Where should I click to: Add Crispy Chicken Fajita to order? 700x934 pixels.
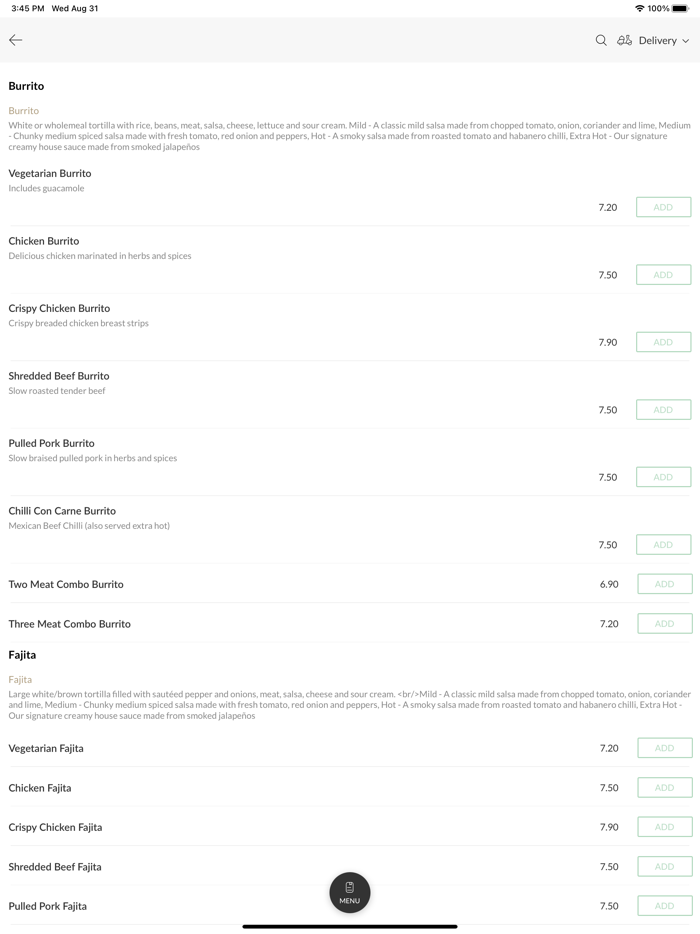tap(664, 827)
